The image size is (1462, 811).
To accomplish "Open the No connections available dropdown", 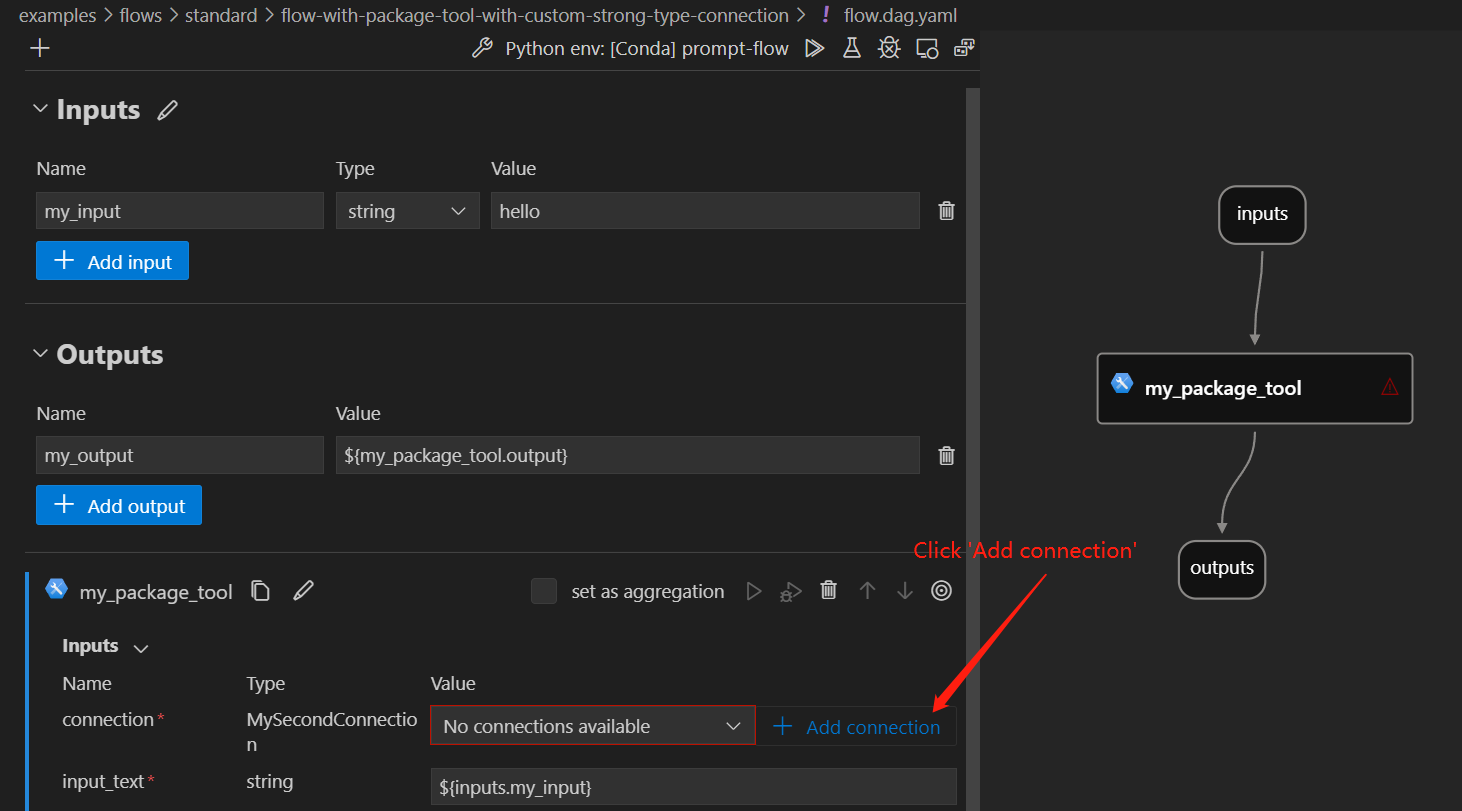I will [x=592, y=726].
